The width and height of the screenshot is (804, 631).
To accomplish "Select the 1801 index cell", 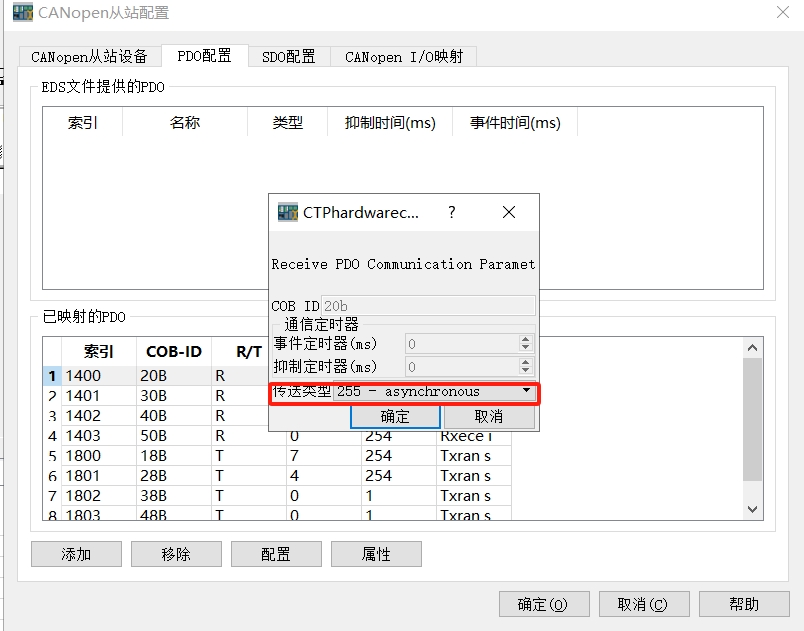I will click(99, 476).
